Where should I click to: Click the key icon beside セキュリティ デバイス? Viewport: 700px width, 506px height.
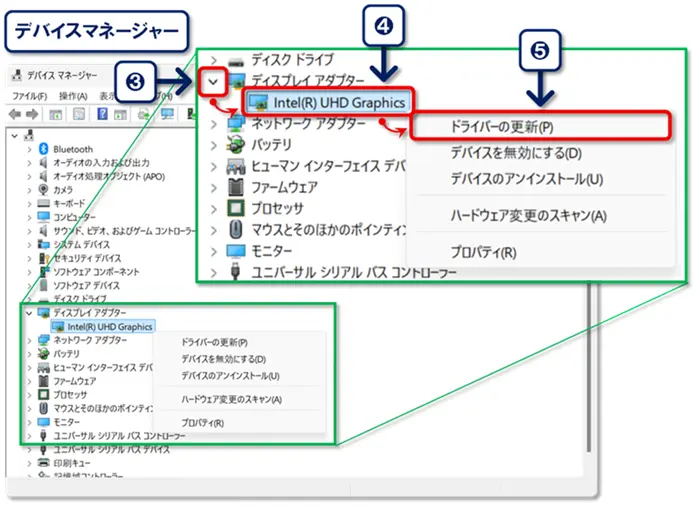[43, 258]
